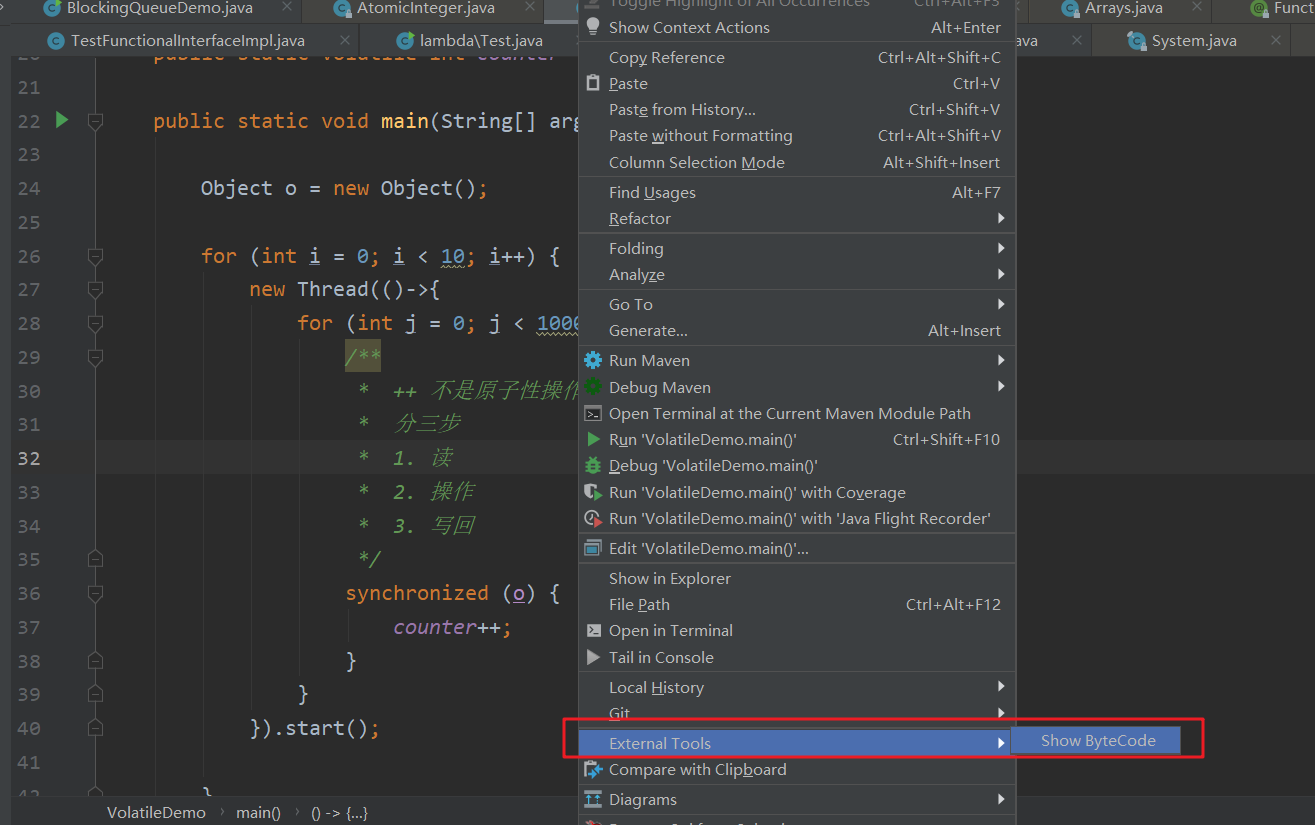Open the Local History submenu

click(x=797, y=687)
